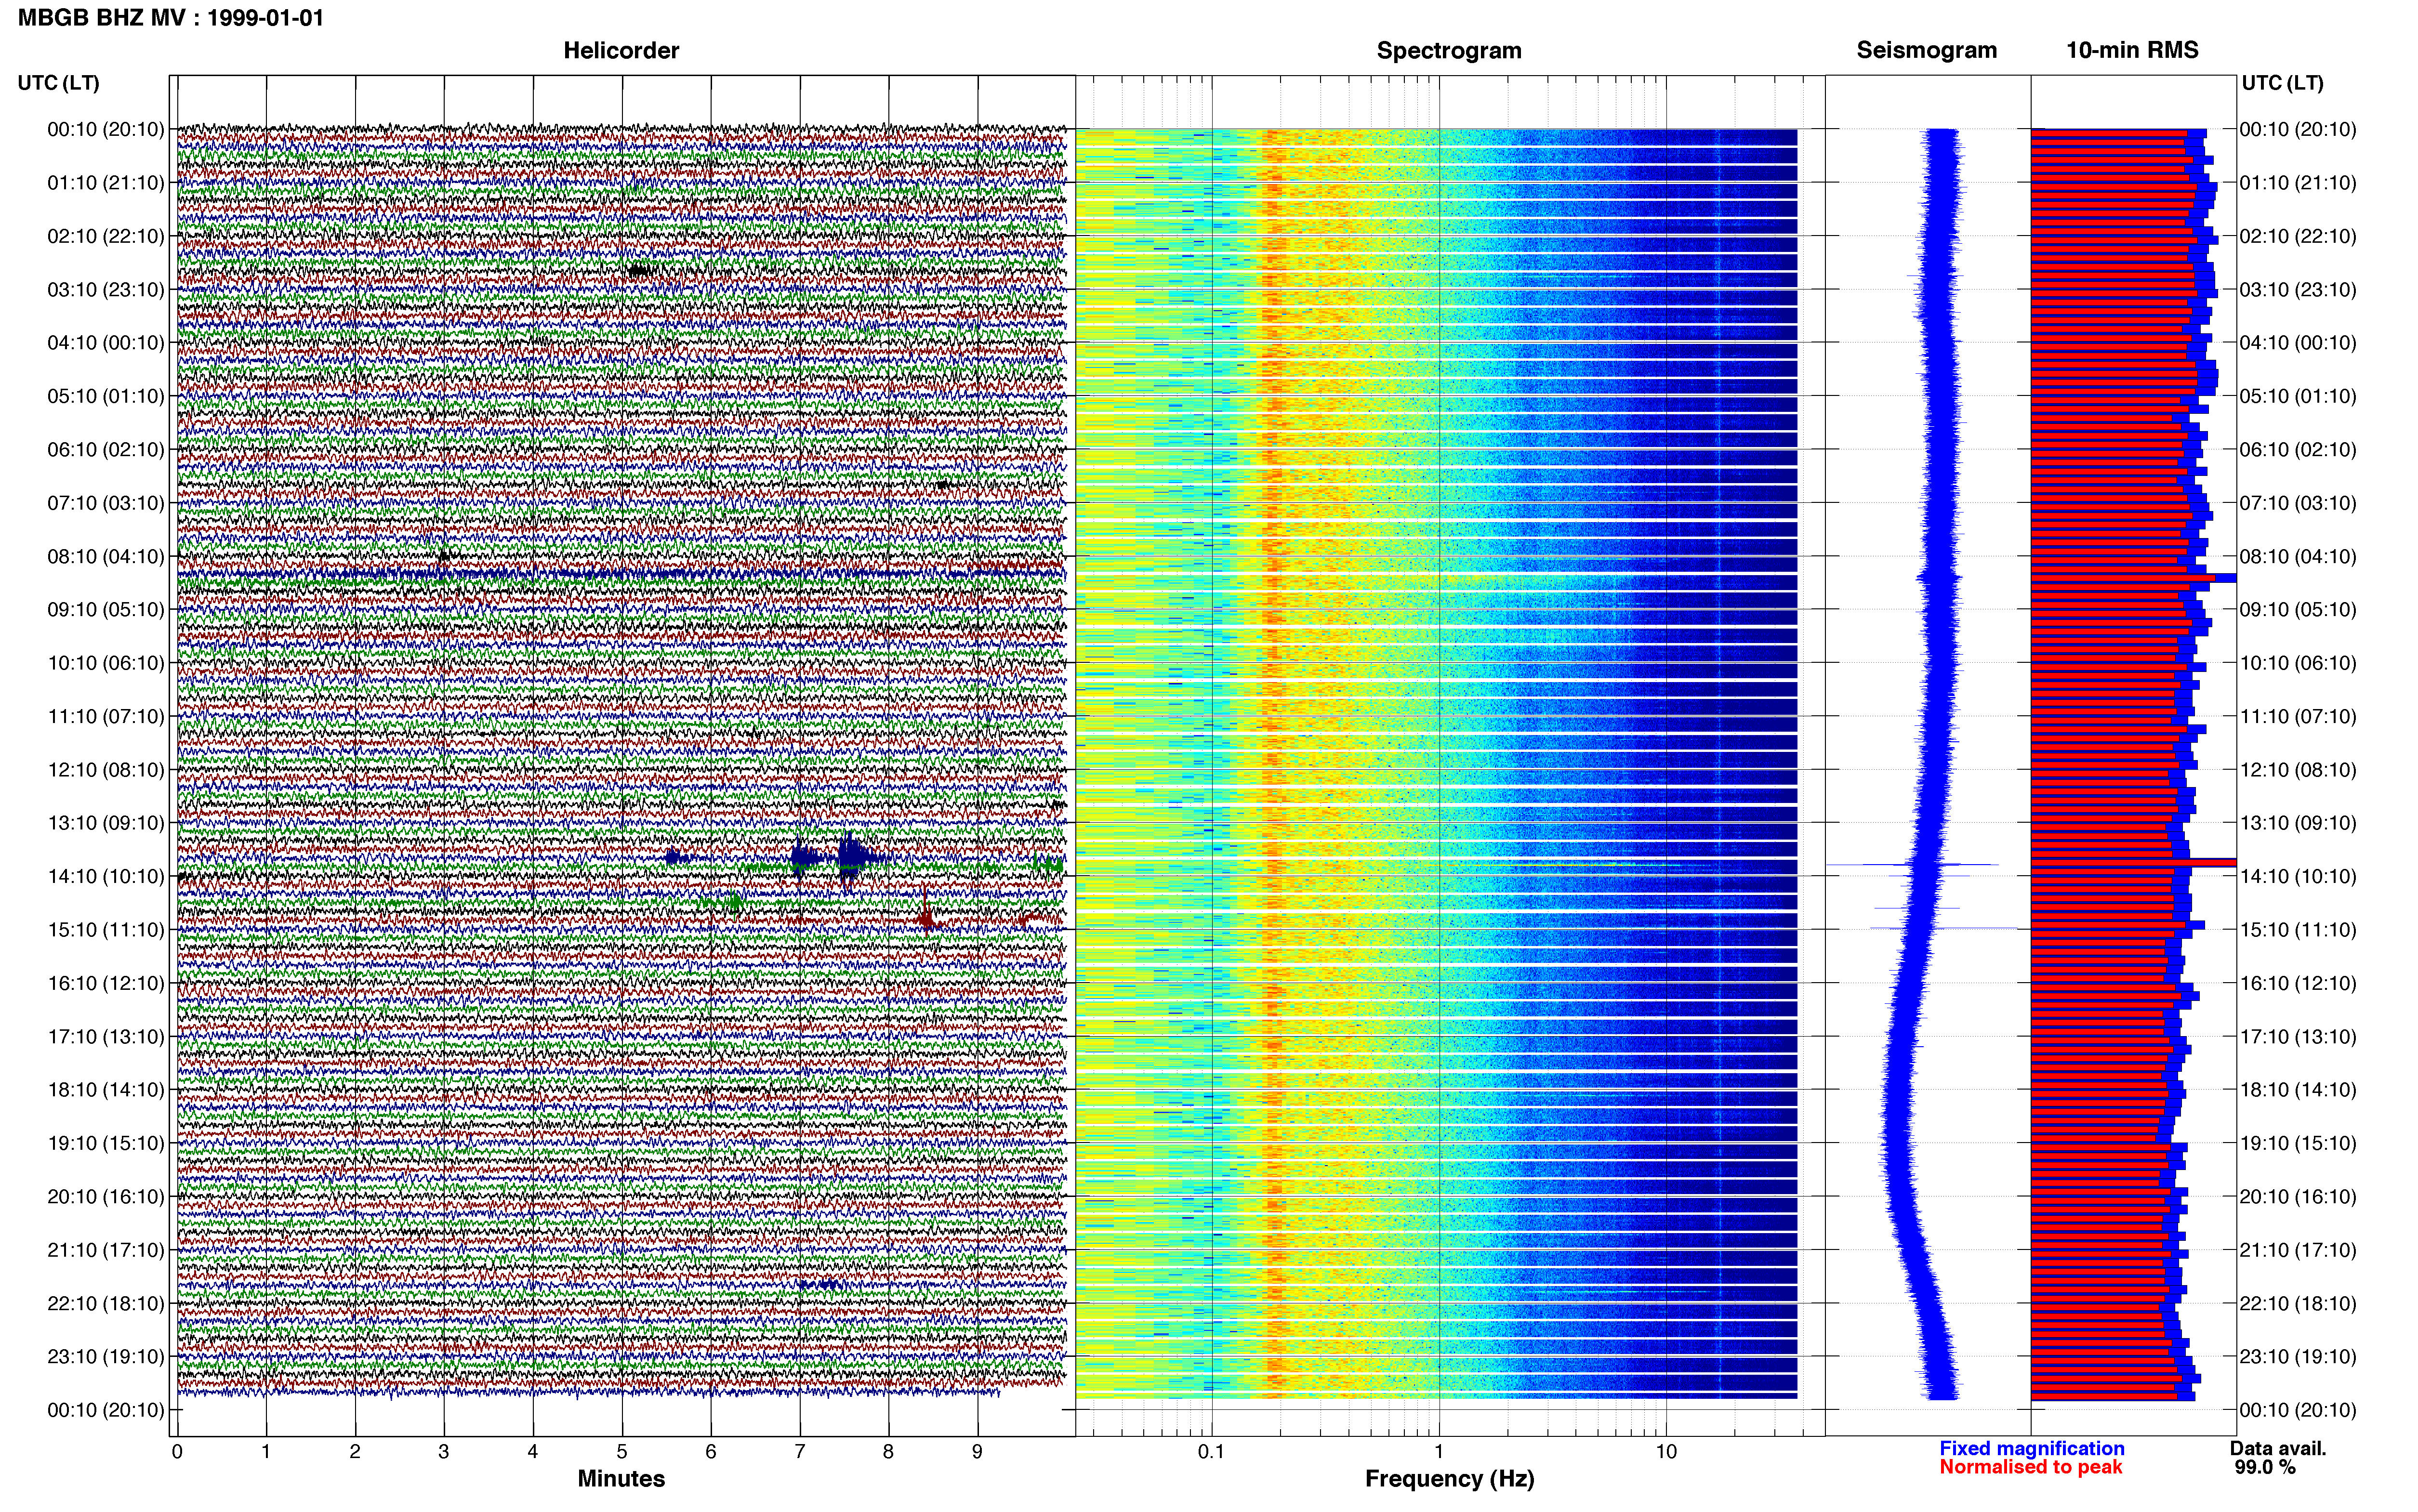
Task: Click the right 23:10 (19:10) time label
Action: coord(2298,1357)
